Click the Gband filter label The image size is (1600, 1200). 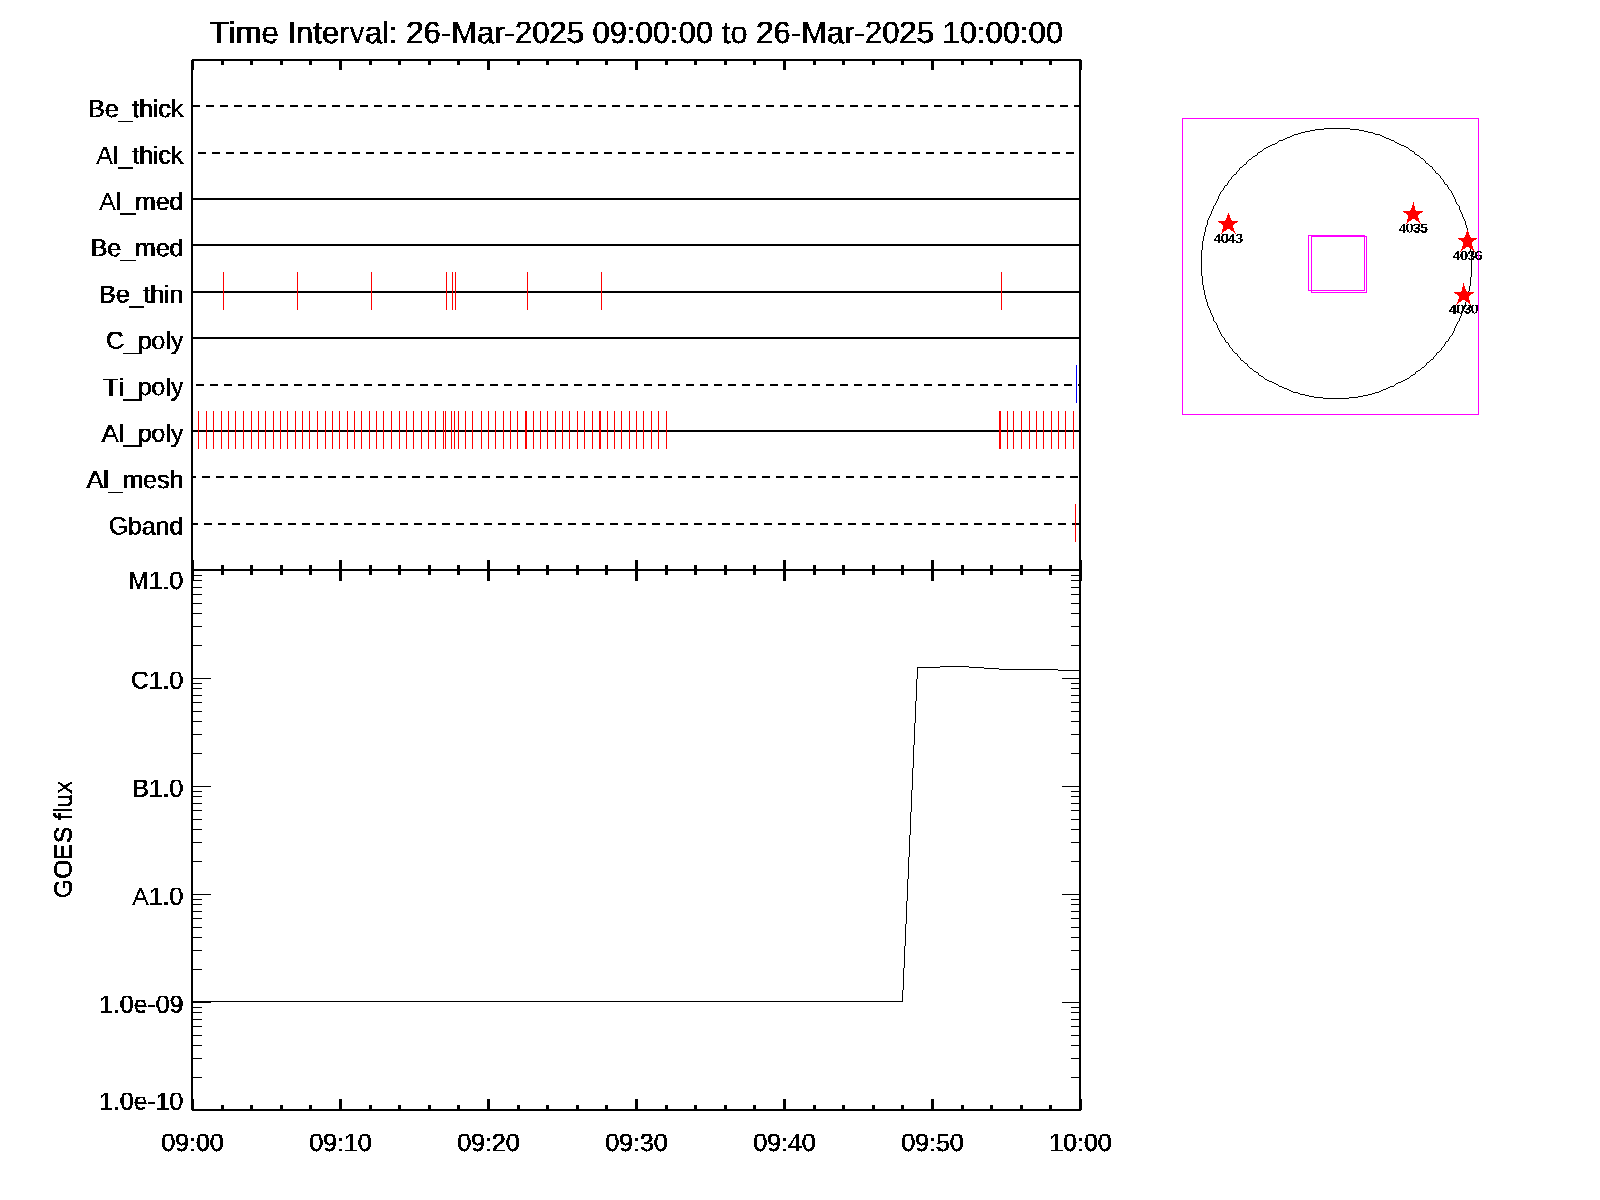click(146, 526)
